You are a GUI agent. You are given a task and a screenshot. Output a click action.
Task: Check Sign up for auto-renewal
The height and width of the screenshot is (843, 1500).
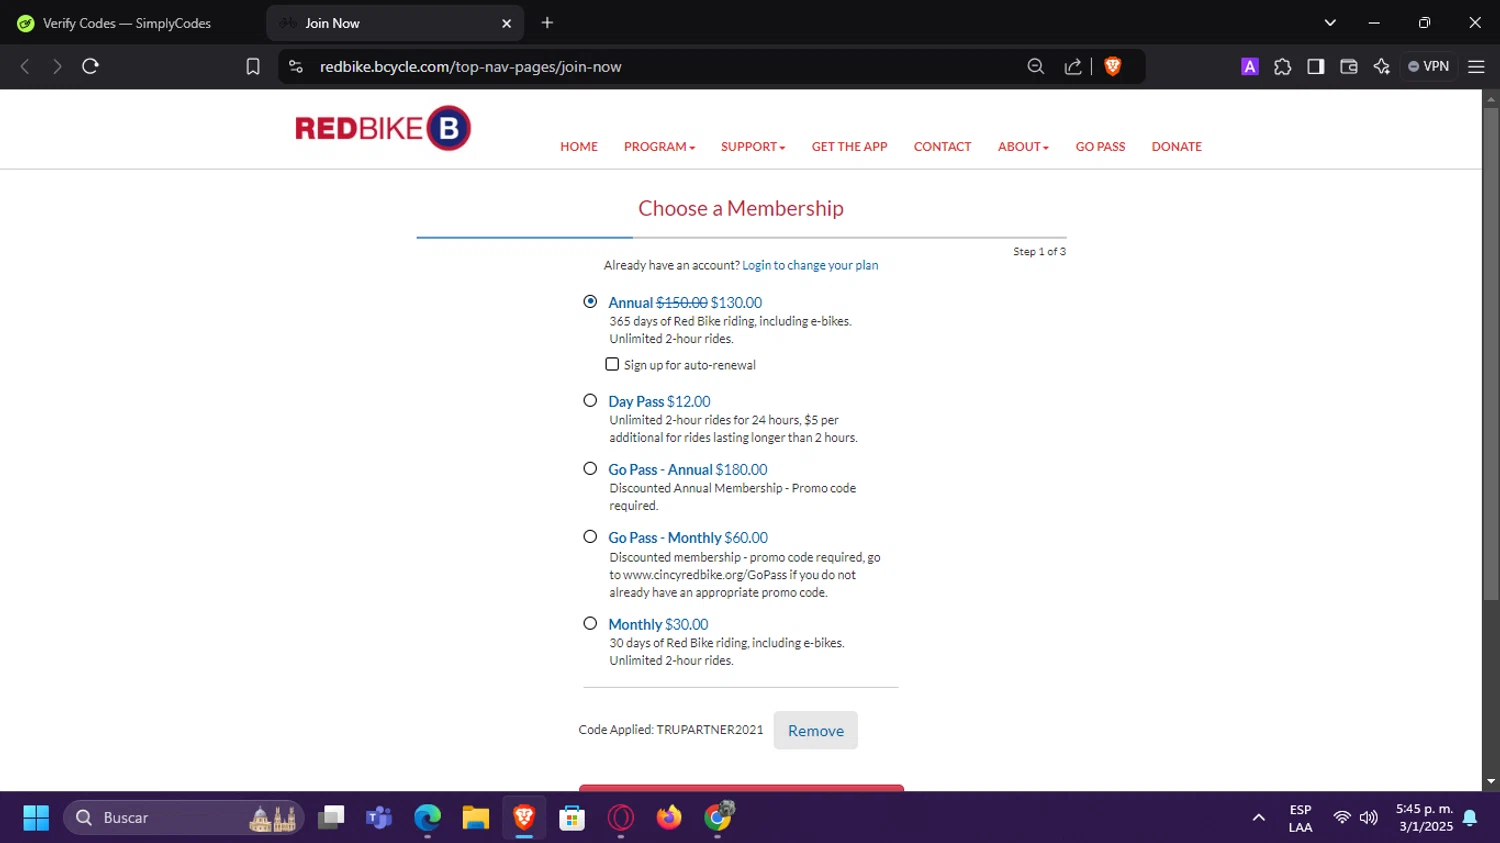point(612,364)
